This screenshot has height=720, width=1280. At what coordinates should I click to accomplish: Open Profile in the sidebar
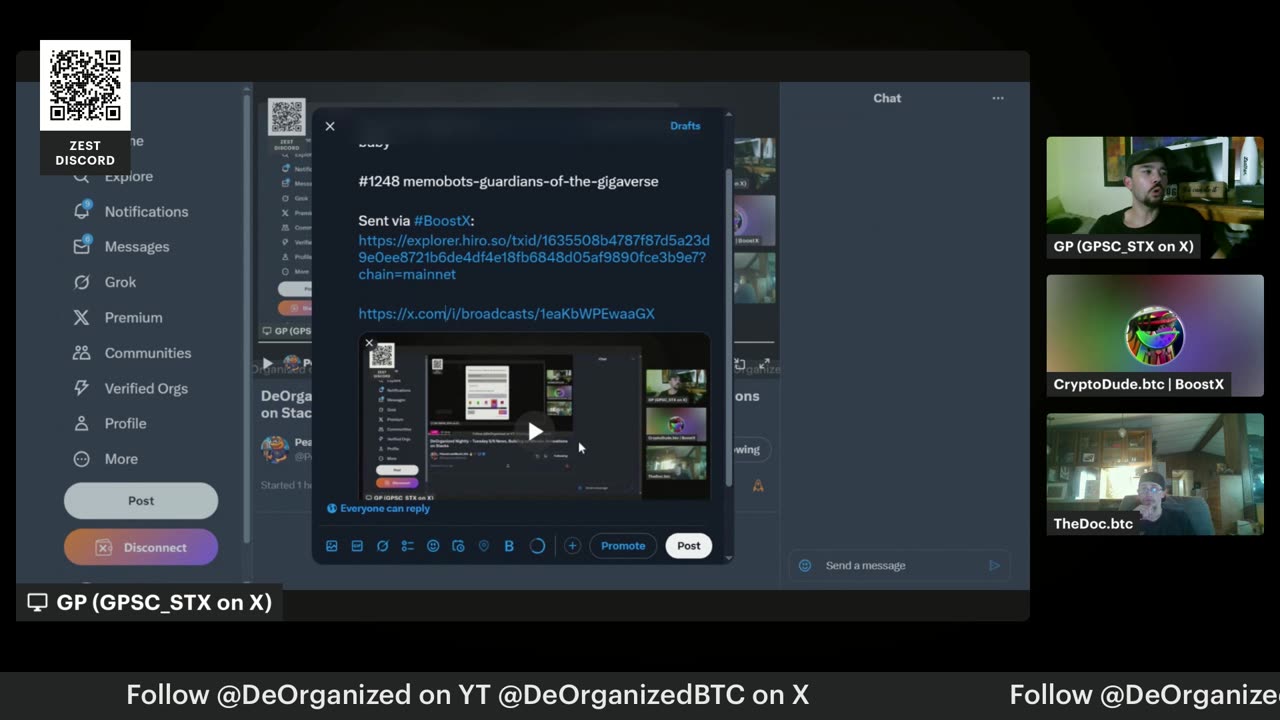[x=110, y=424]
